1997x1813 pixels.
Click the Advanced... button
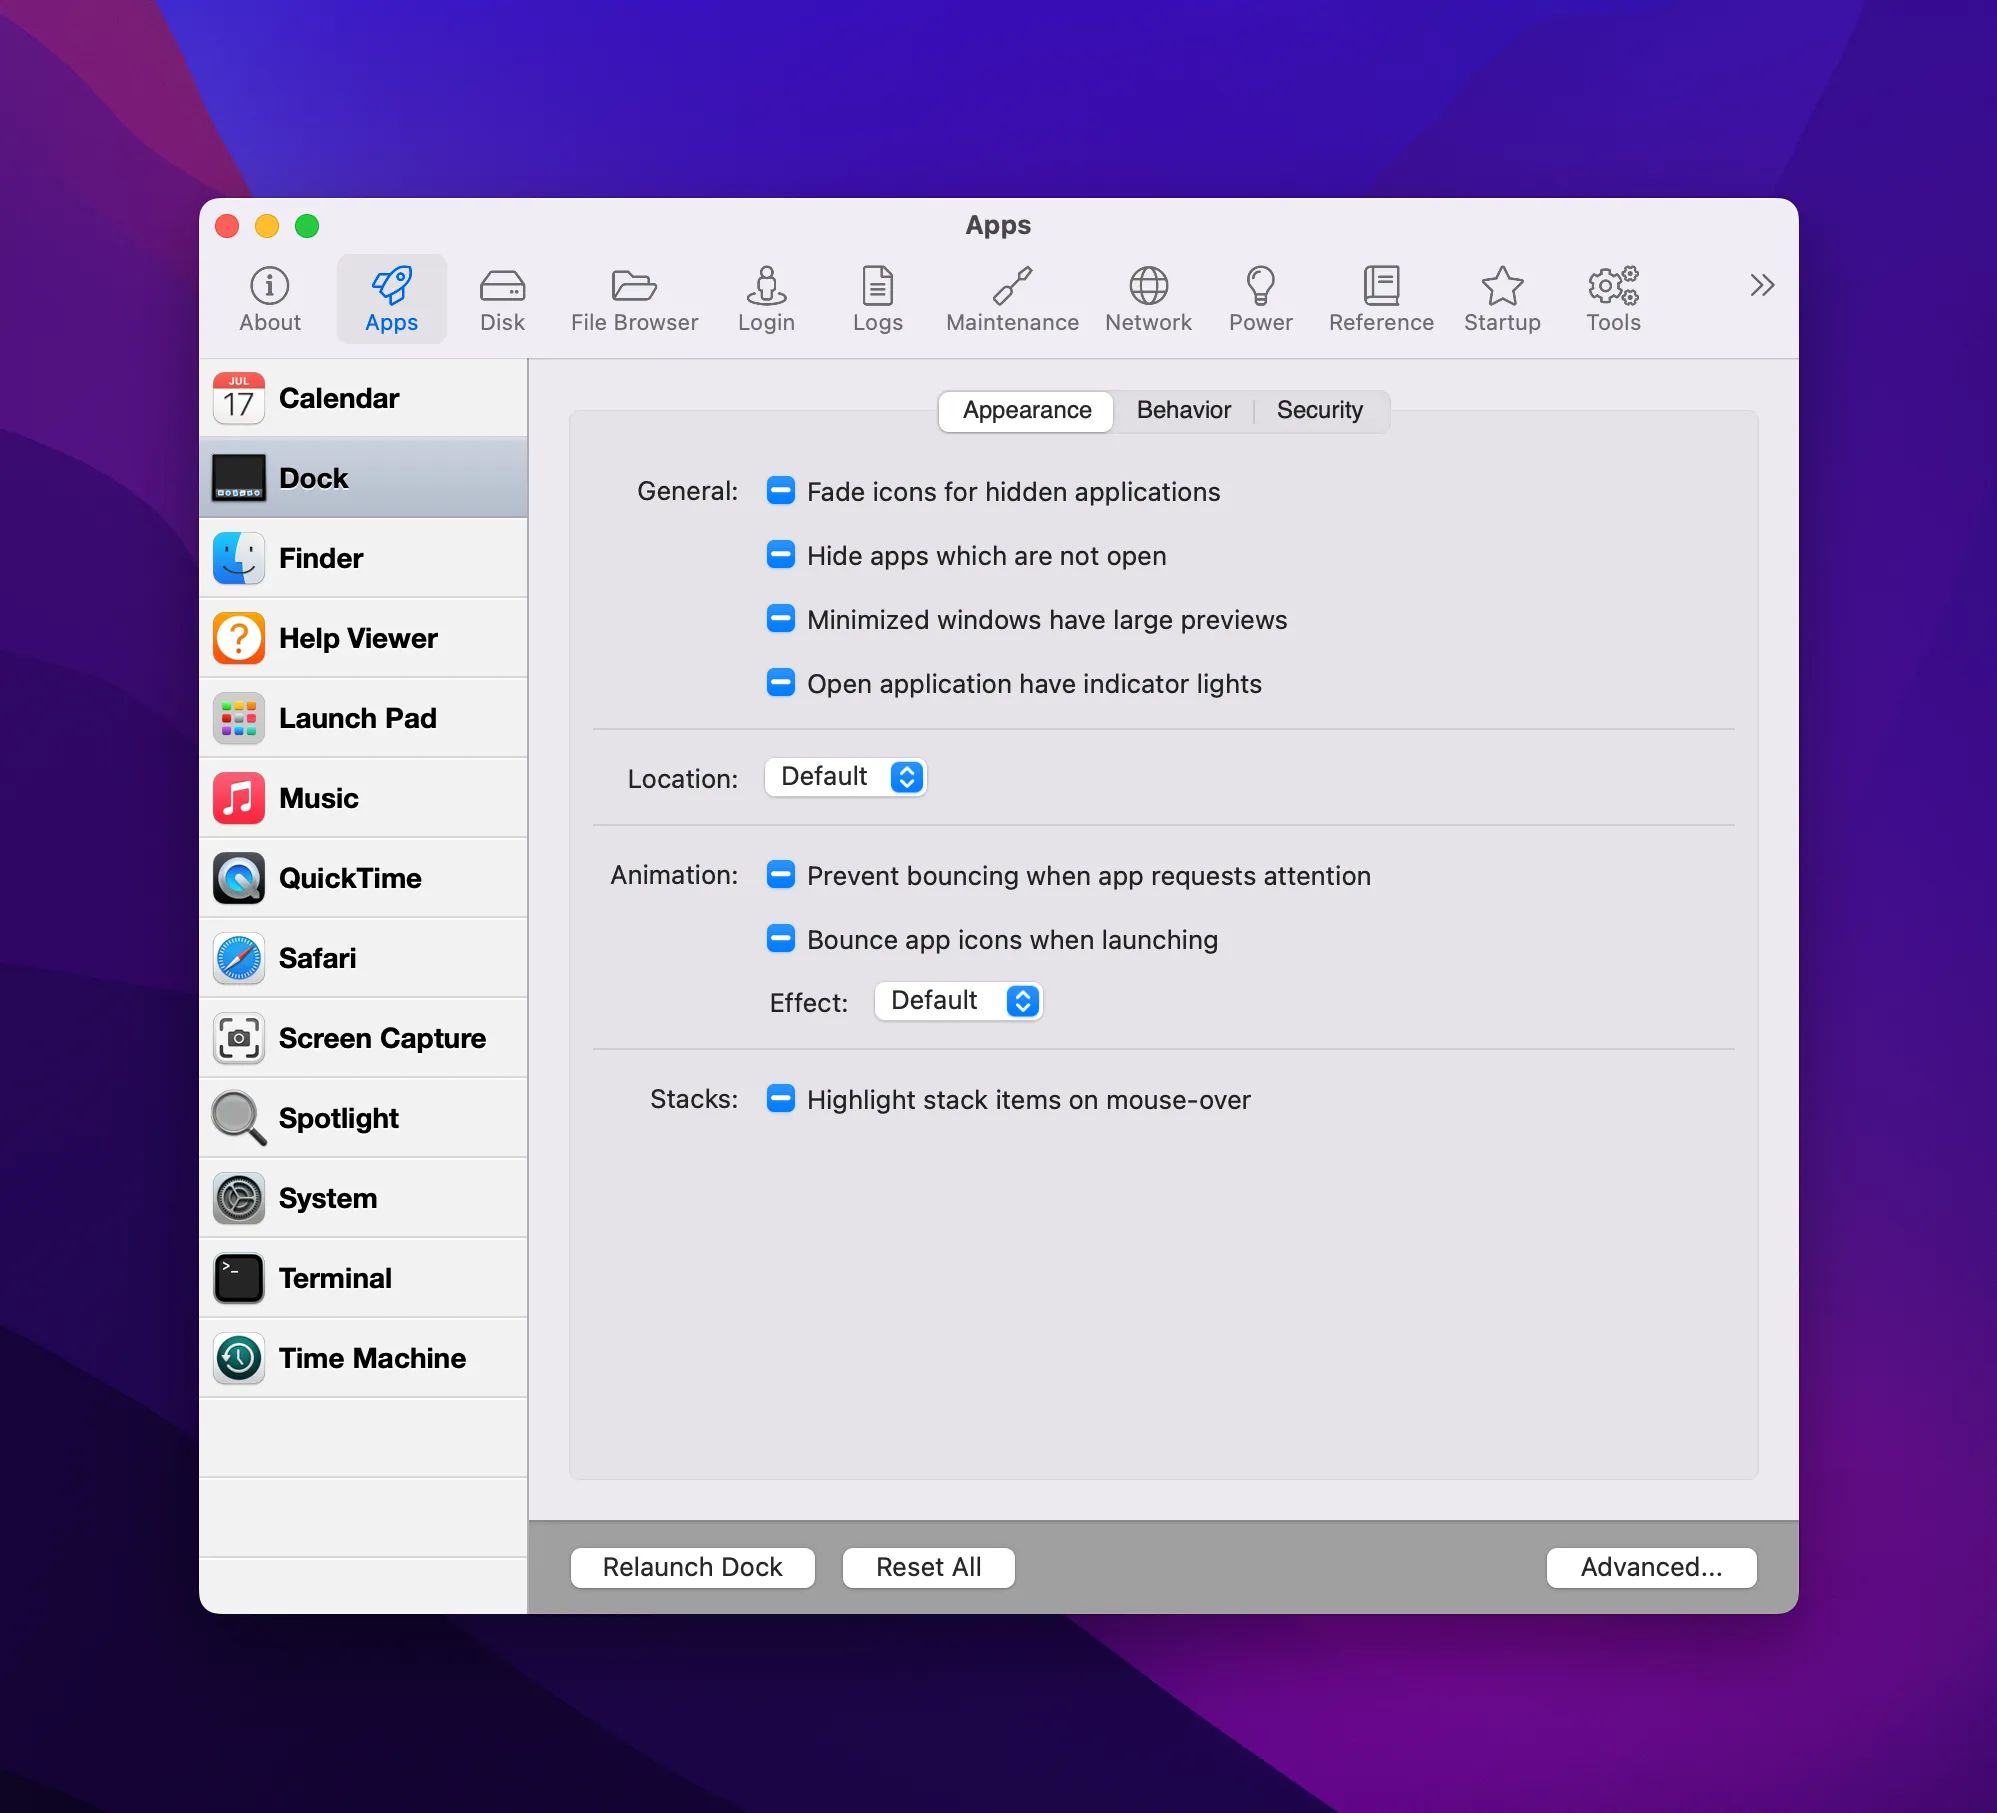(x=1650, y=1567)
